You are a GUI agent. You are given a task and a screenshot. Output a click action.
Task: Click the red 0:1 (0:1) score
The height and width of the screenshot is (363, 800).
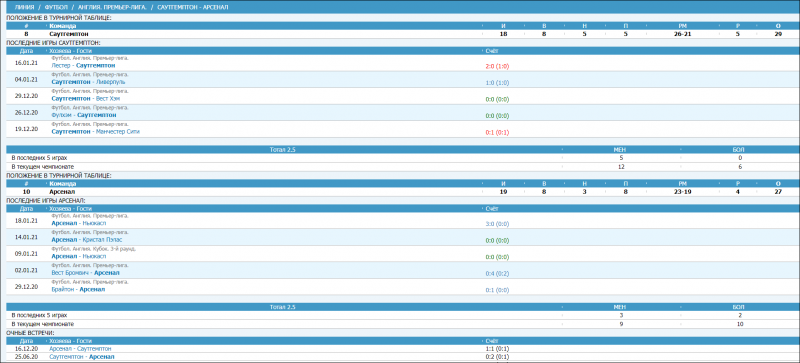[x=497, y=132]
